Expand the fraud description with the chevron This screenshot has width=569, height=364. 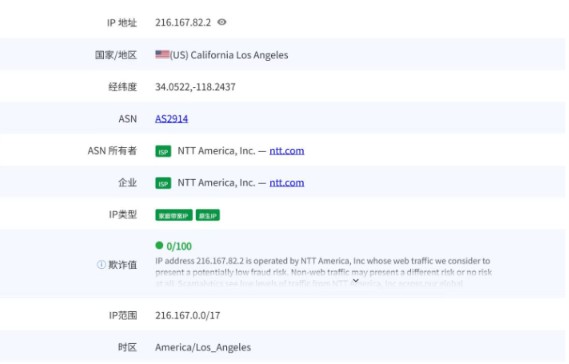356,281
